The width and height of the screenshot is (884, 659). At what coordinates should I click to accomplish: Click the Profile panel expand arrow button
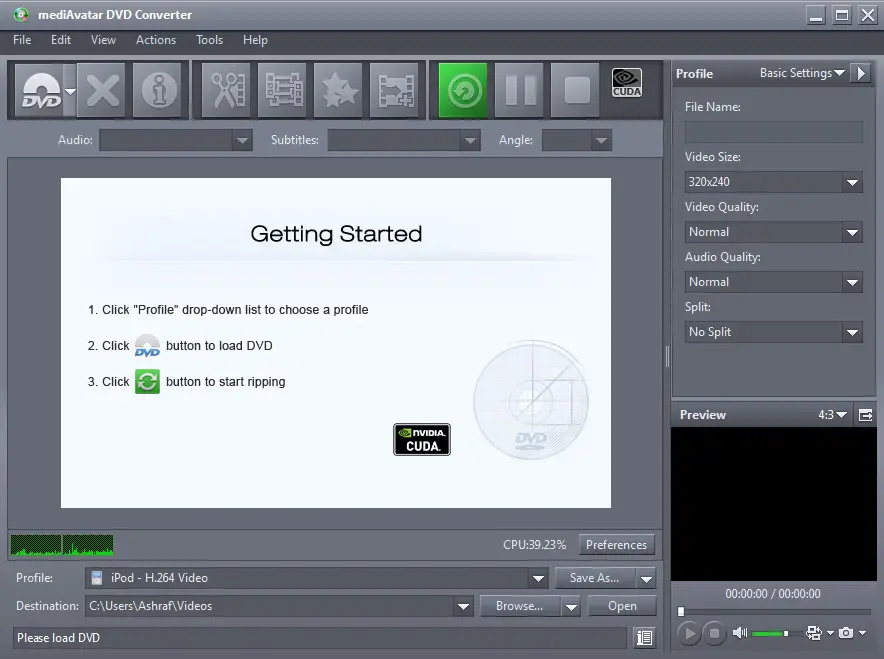tap(861, 73)
